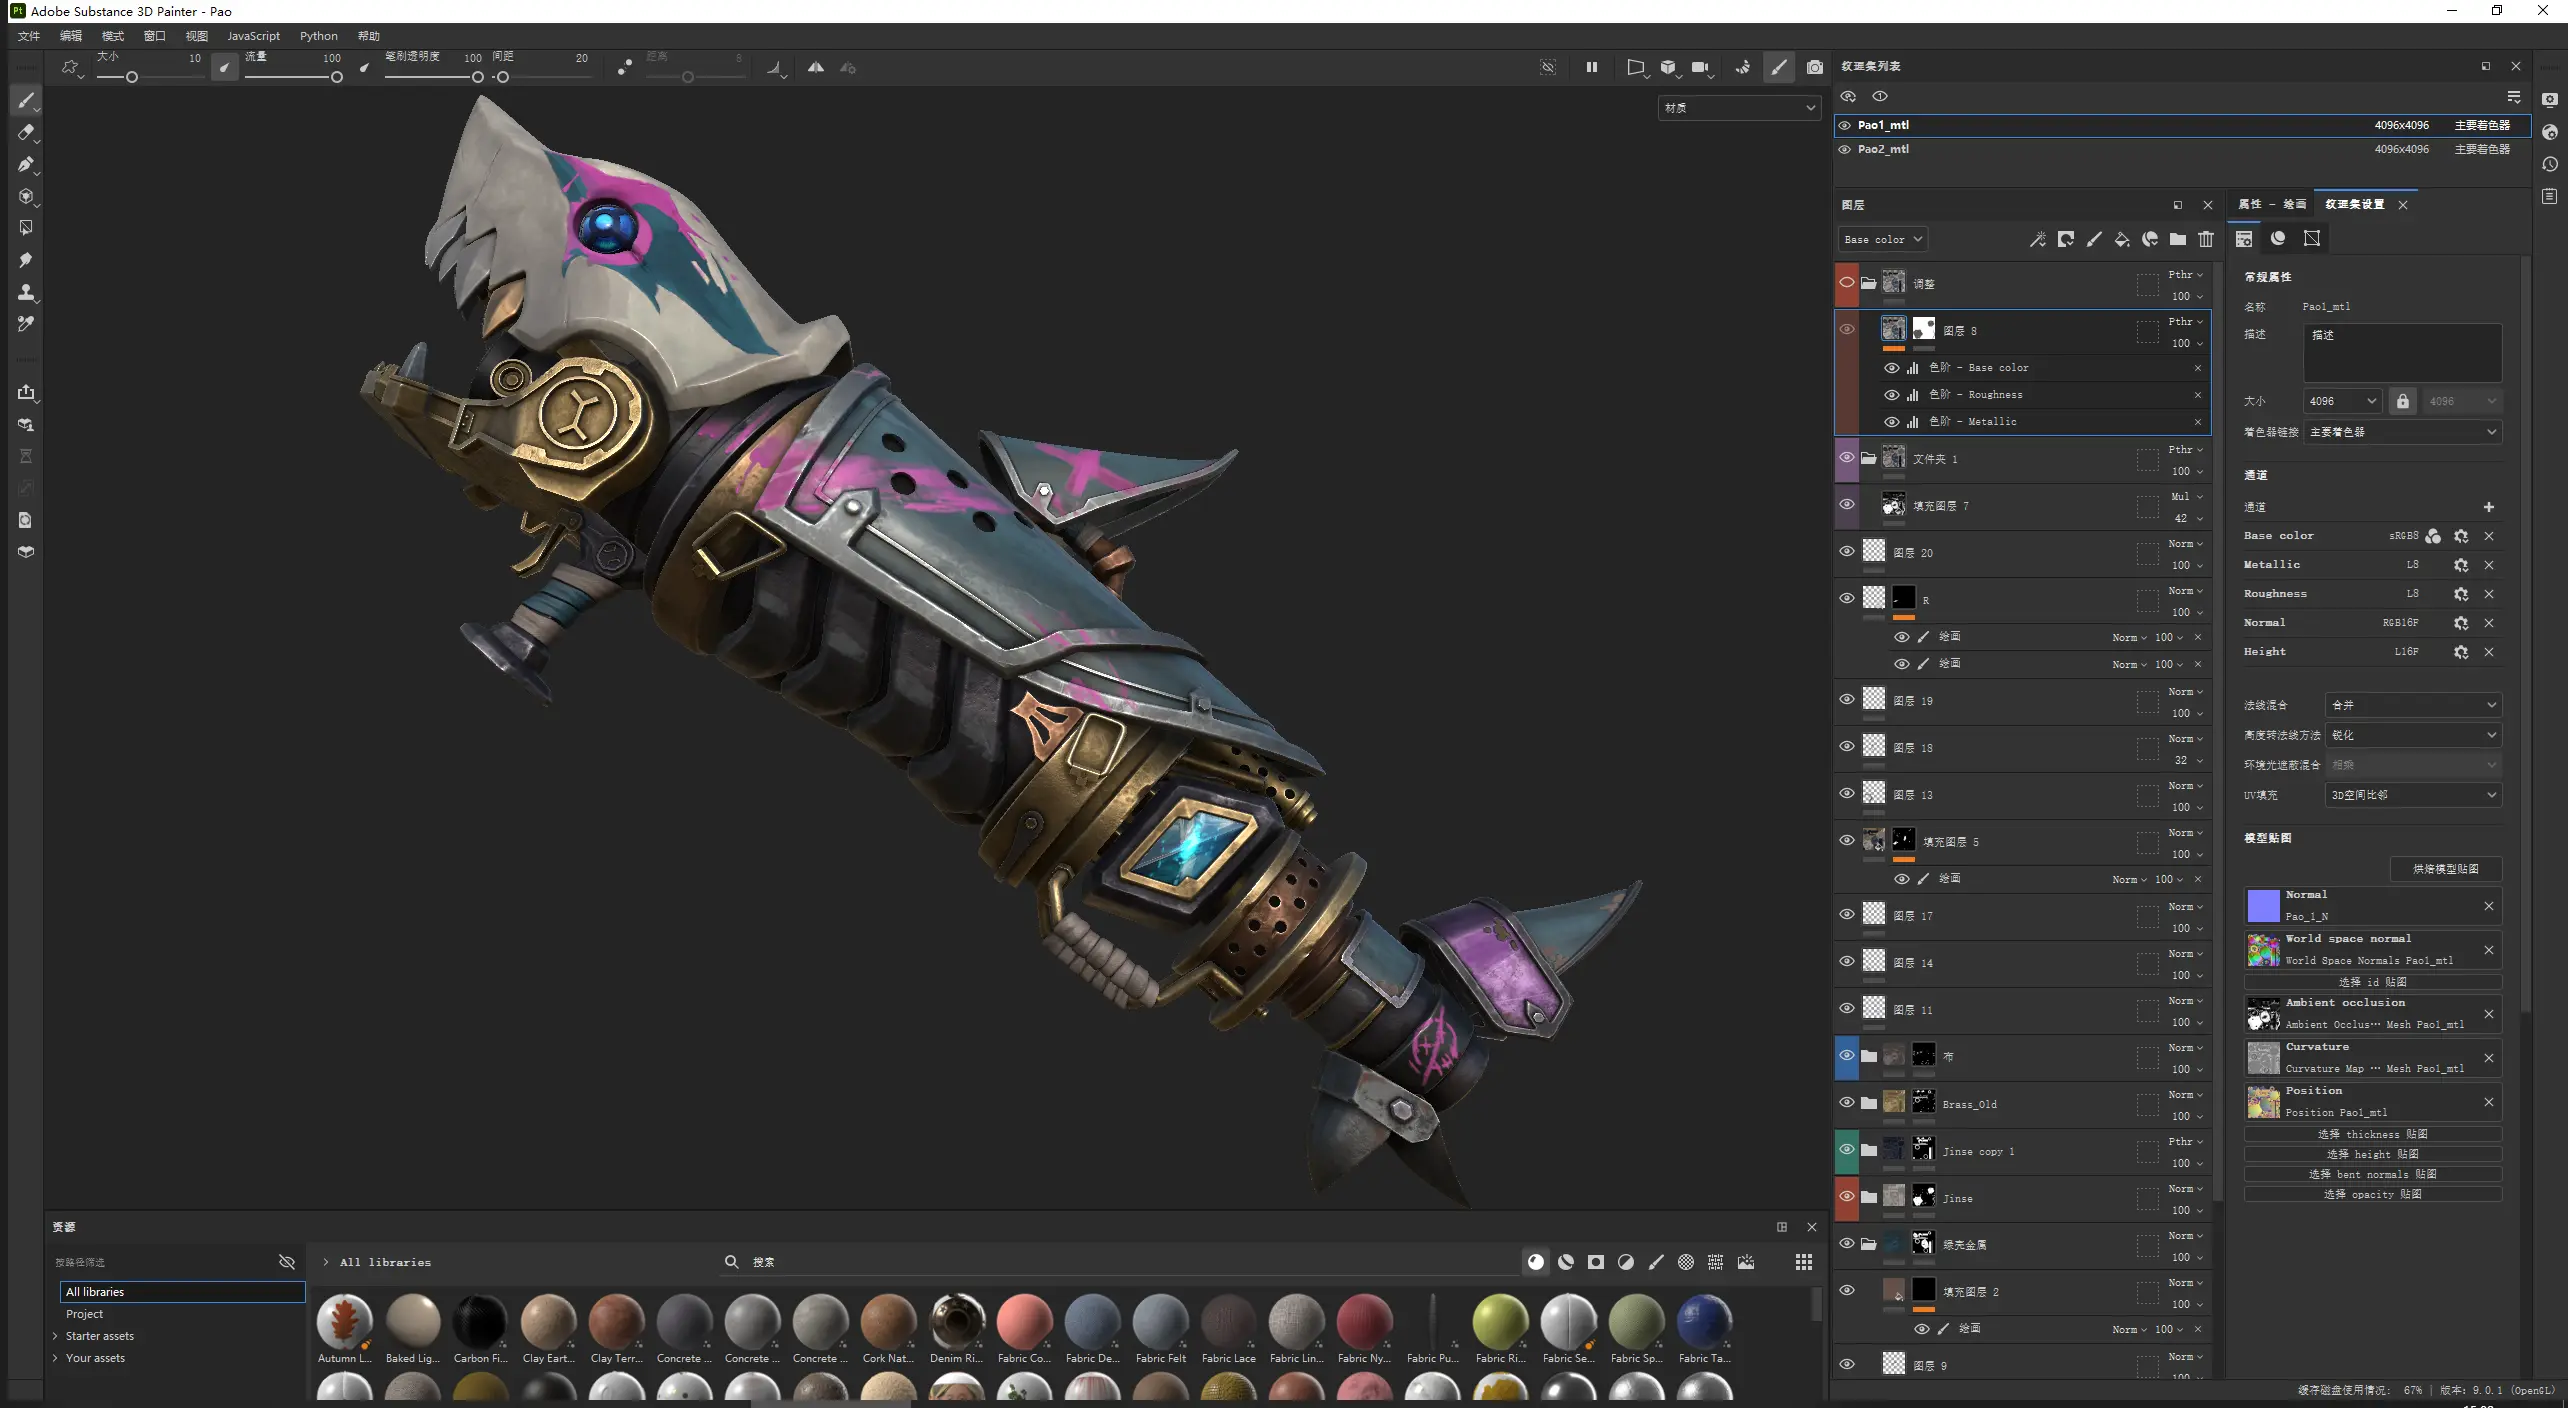The width and height of the screenshot is (2568, 1408).
Task: Toggle visibility of 色阶 - Roughness effect
Action: click(x=1891, y=395)
